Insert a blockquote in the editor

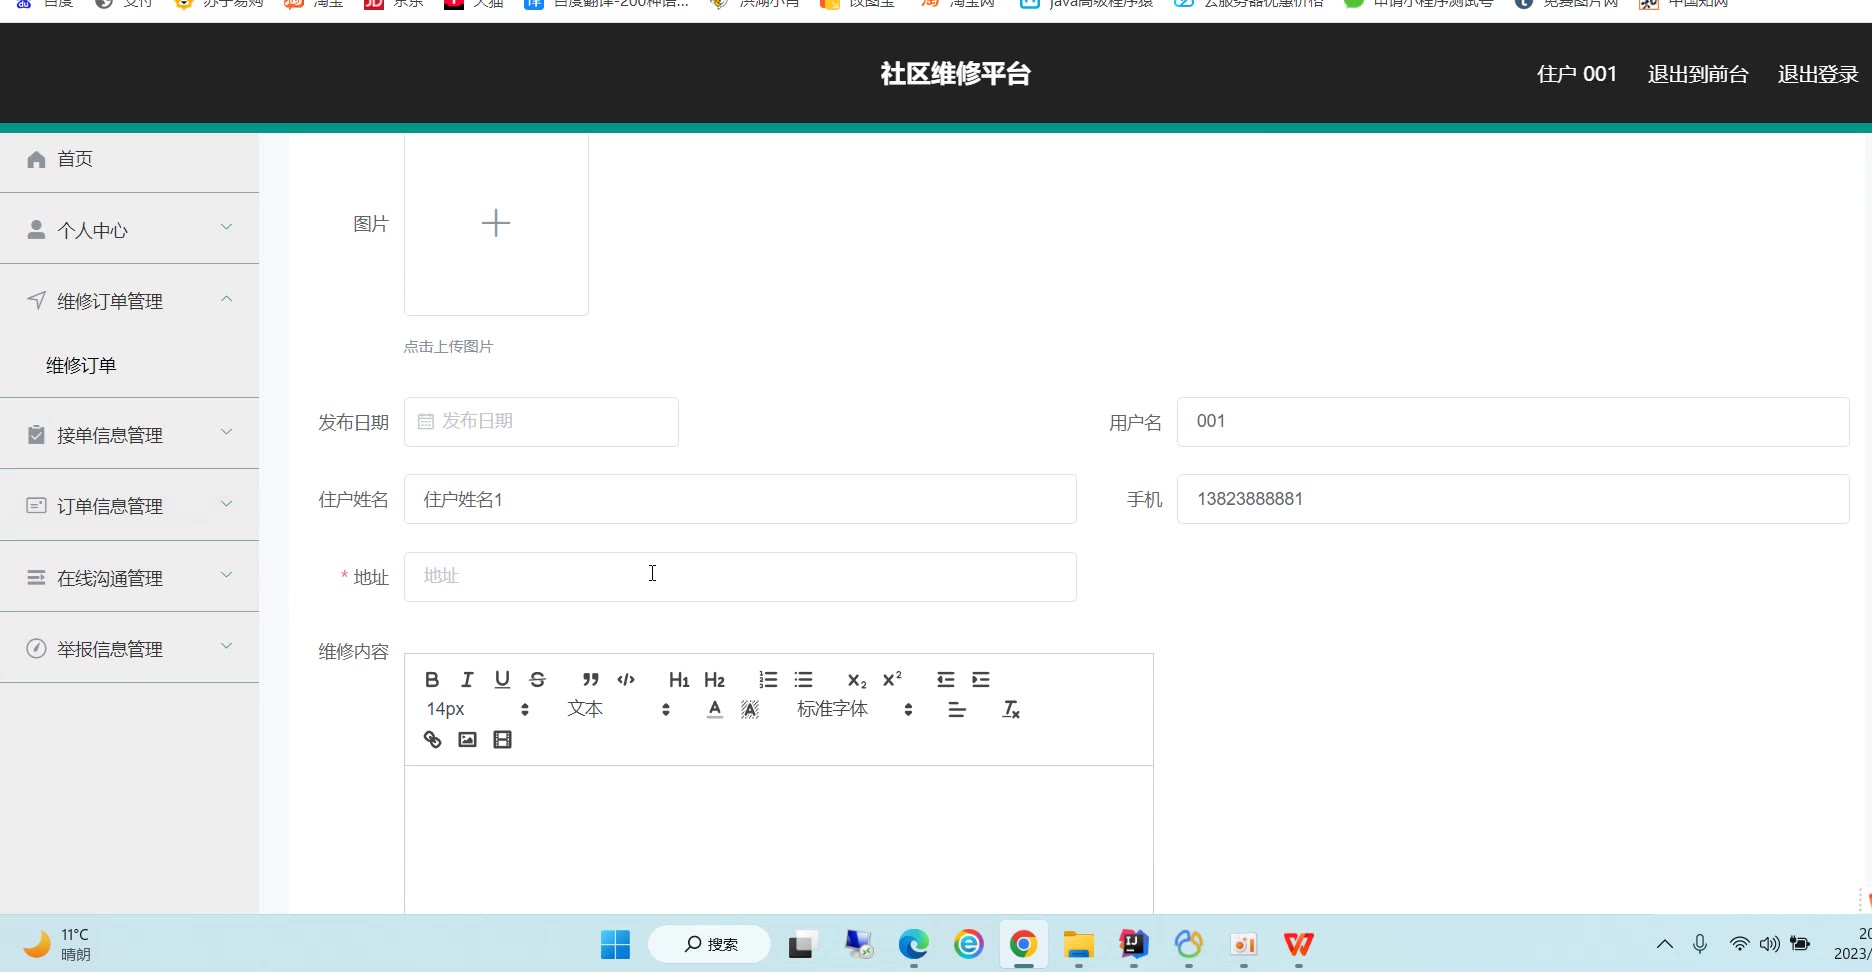tap(591, 680)
